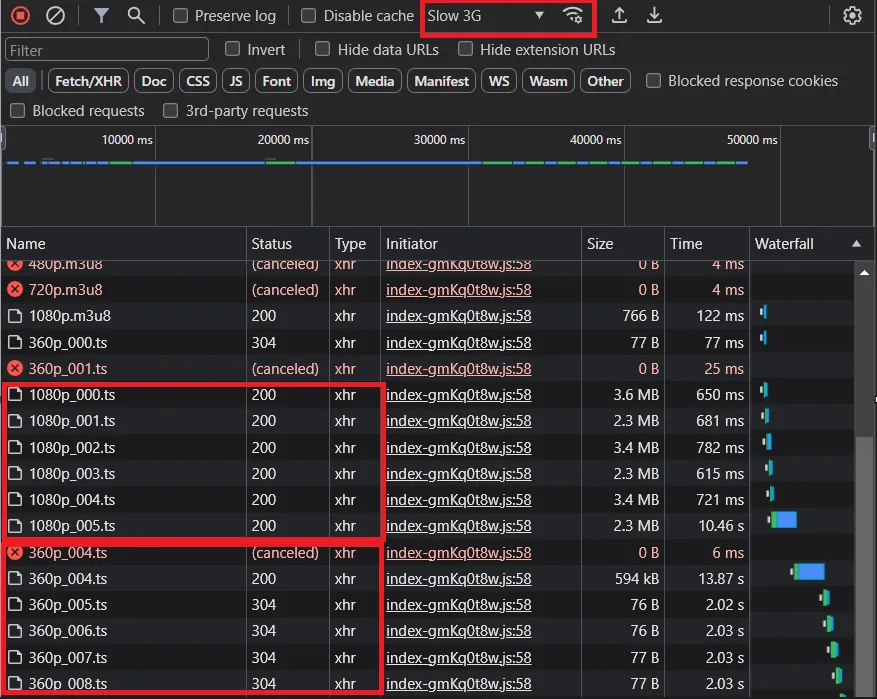Click the Filter text input field

click(107, 49)
